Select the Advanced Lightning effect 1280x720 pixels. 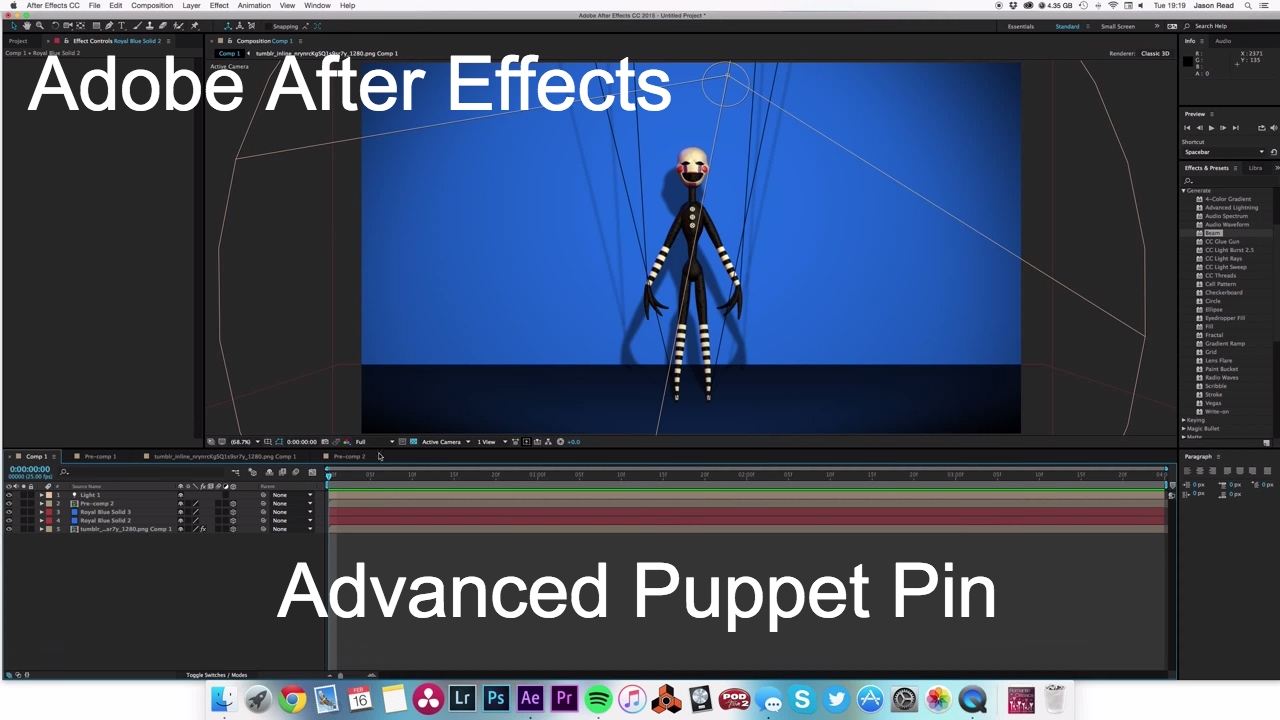pos(1231,208)
